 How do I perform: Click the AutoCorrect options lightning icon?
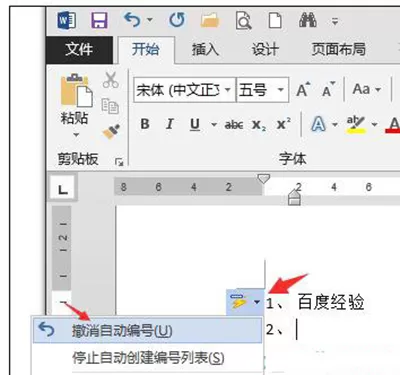click(x=239, y=301)
